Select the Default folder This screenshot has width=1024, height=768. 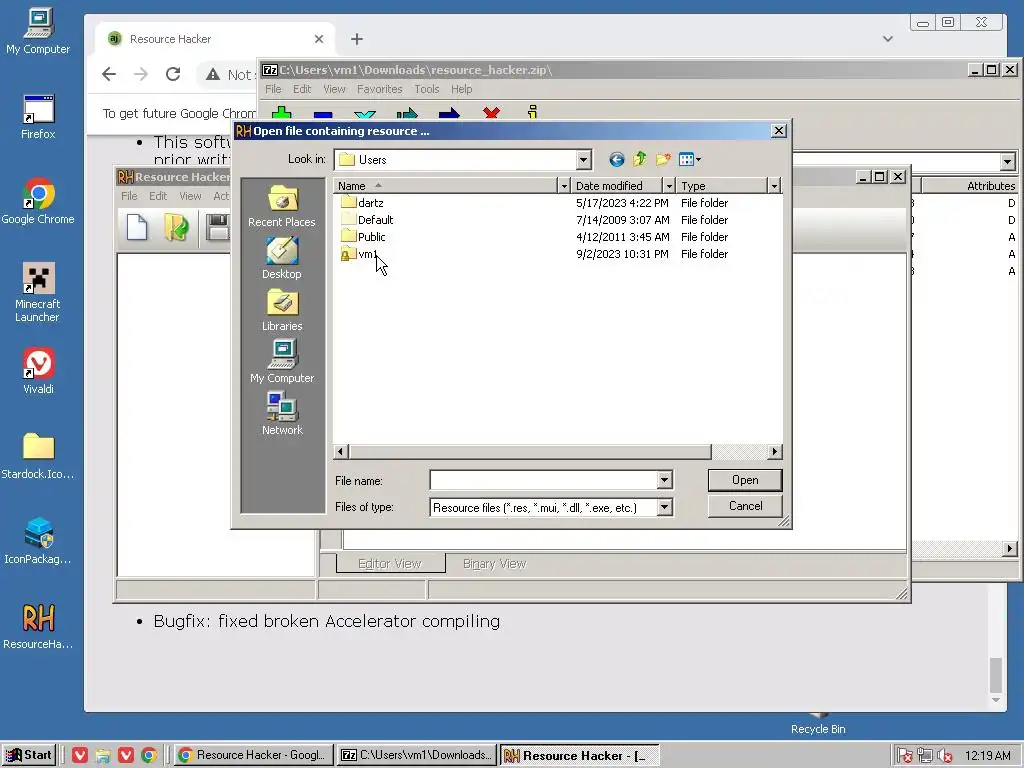click(367, 220)
